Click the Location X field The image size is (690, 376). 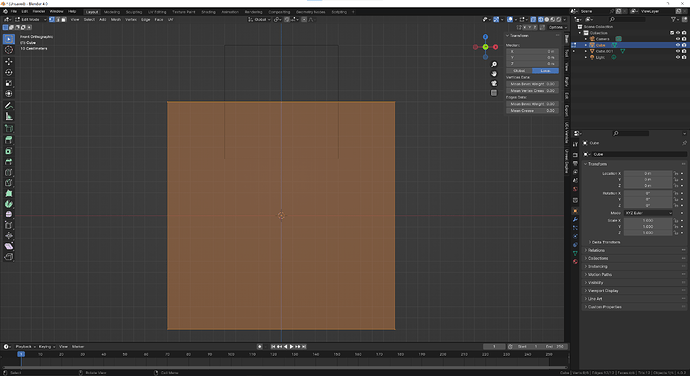pyautogui.click(x=648, y=173)
